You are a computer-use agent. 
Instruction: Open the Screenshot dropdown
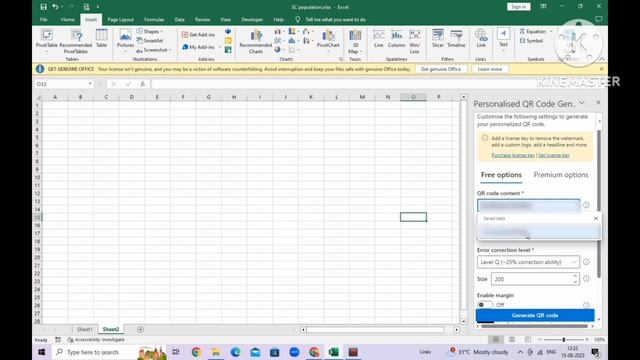pos(154,50)
